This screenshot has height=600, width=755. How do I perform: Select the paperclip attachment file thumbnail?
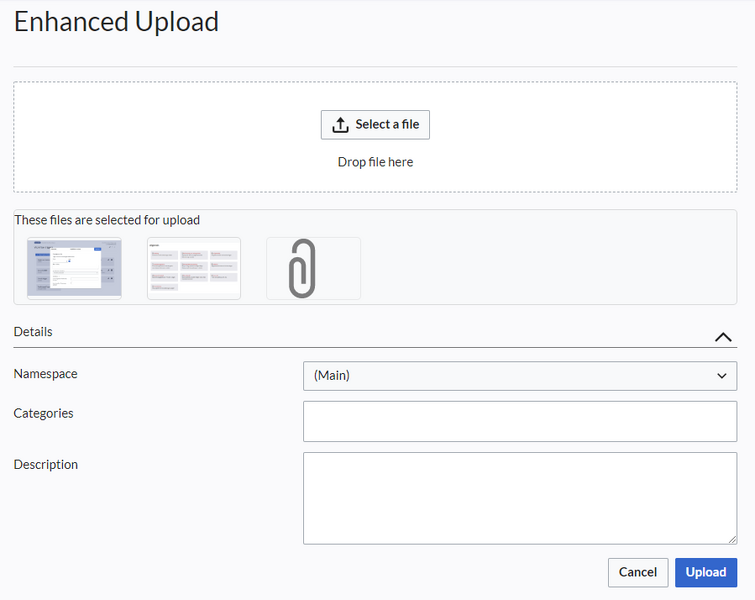coord(313,268)
